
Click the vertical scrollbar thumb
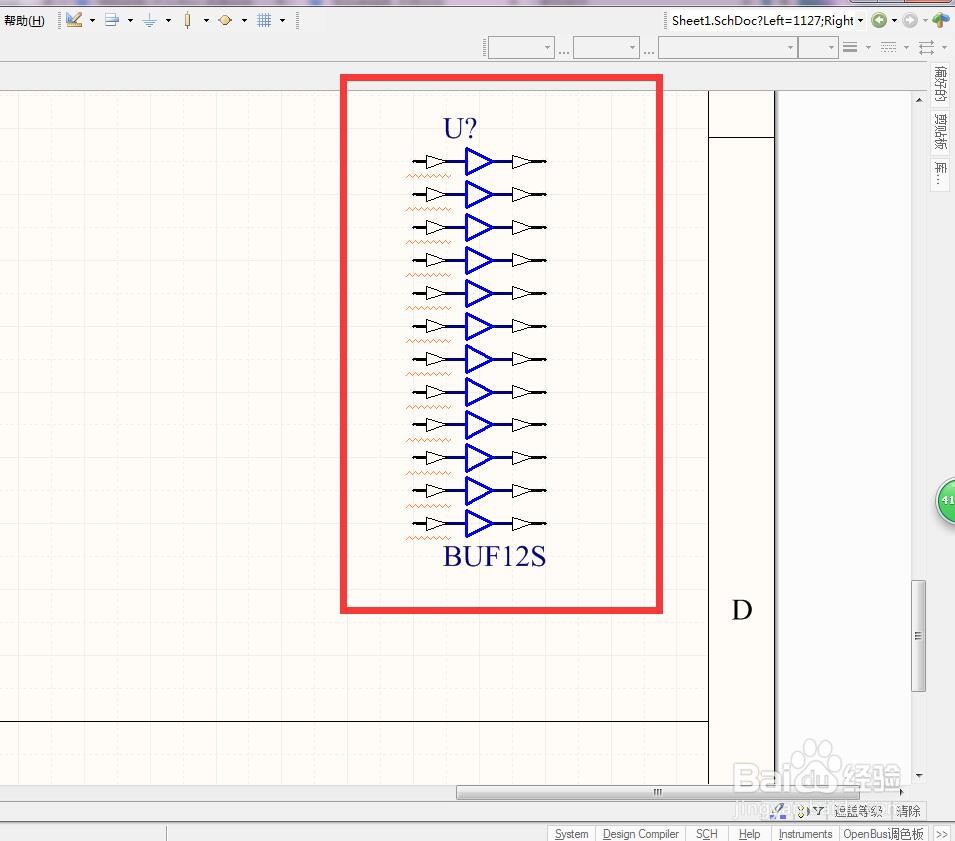pos(918,636)
